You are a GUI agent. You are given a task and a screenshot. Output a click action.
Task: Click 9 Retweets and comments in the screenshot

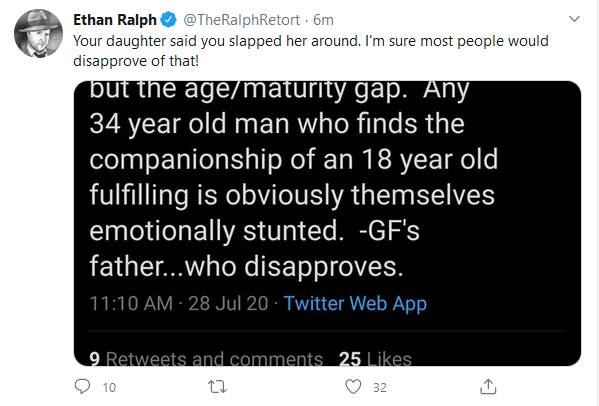[x=206, y=358]
